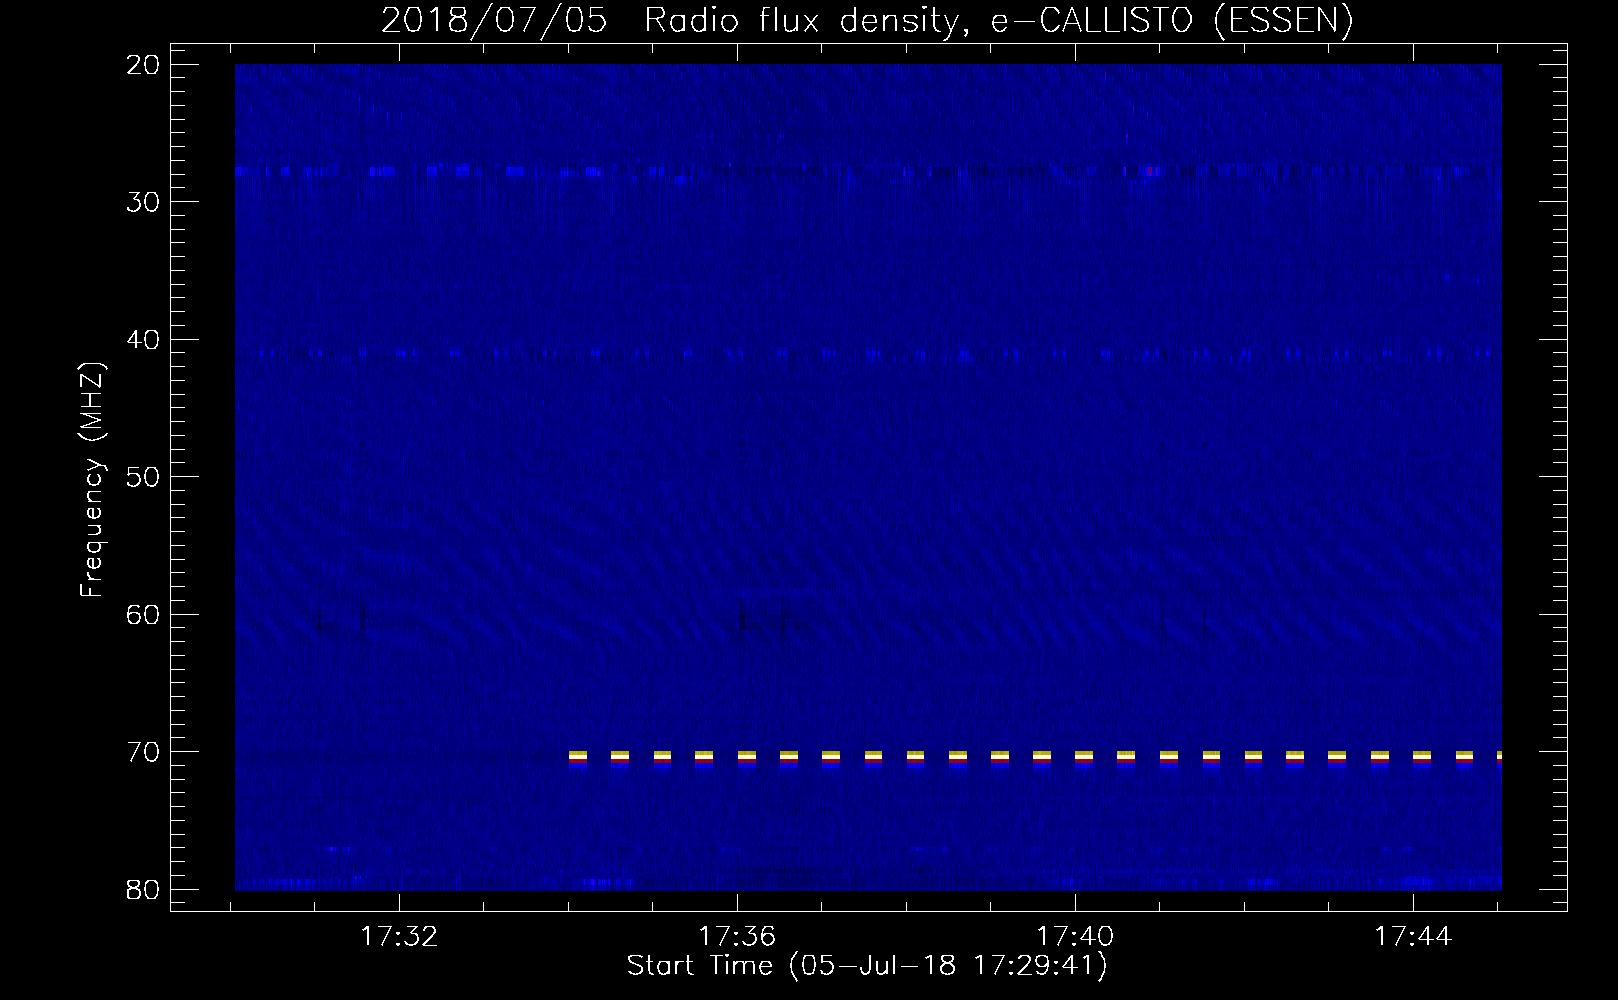
Task: Click the 60 frequency tick label
Action: [x=144, y=614]
